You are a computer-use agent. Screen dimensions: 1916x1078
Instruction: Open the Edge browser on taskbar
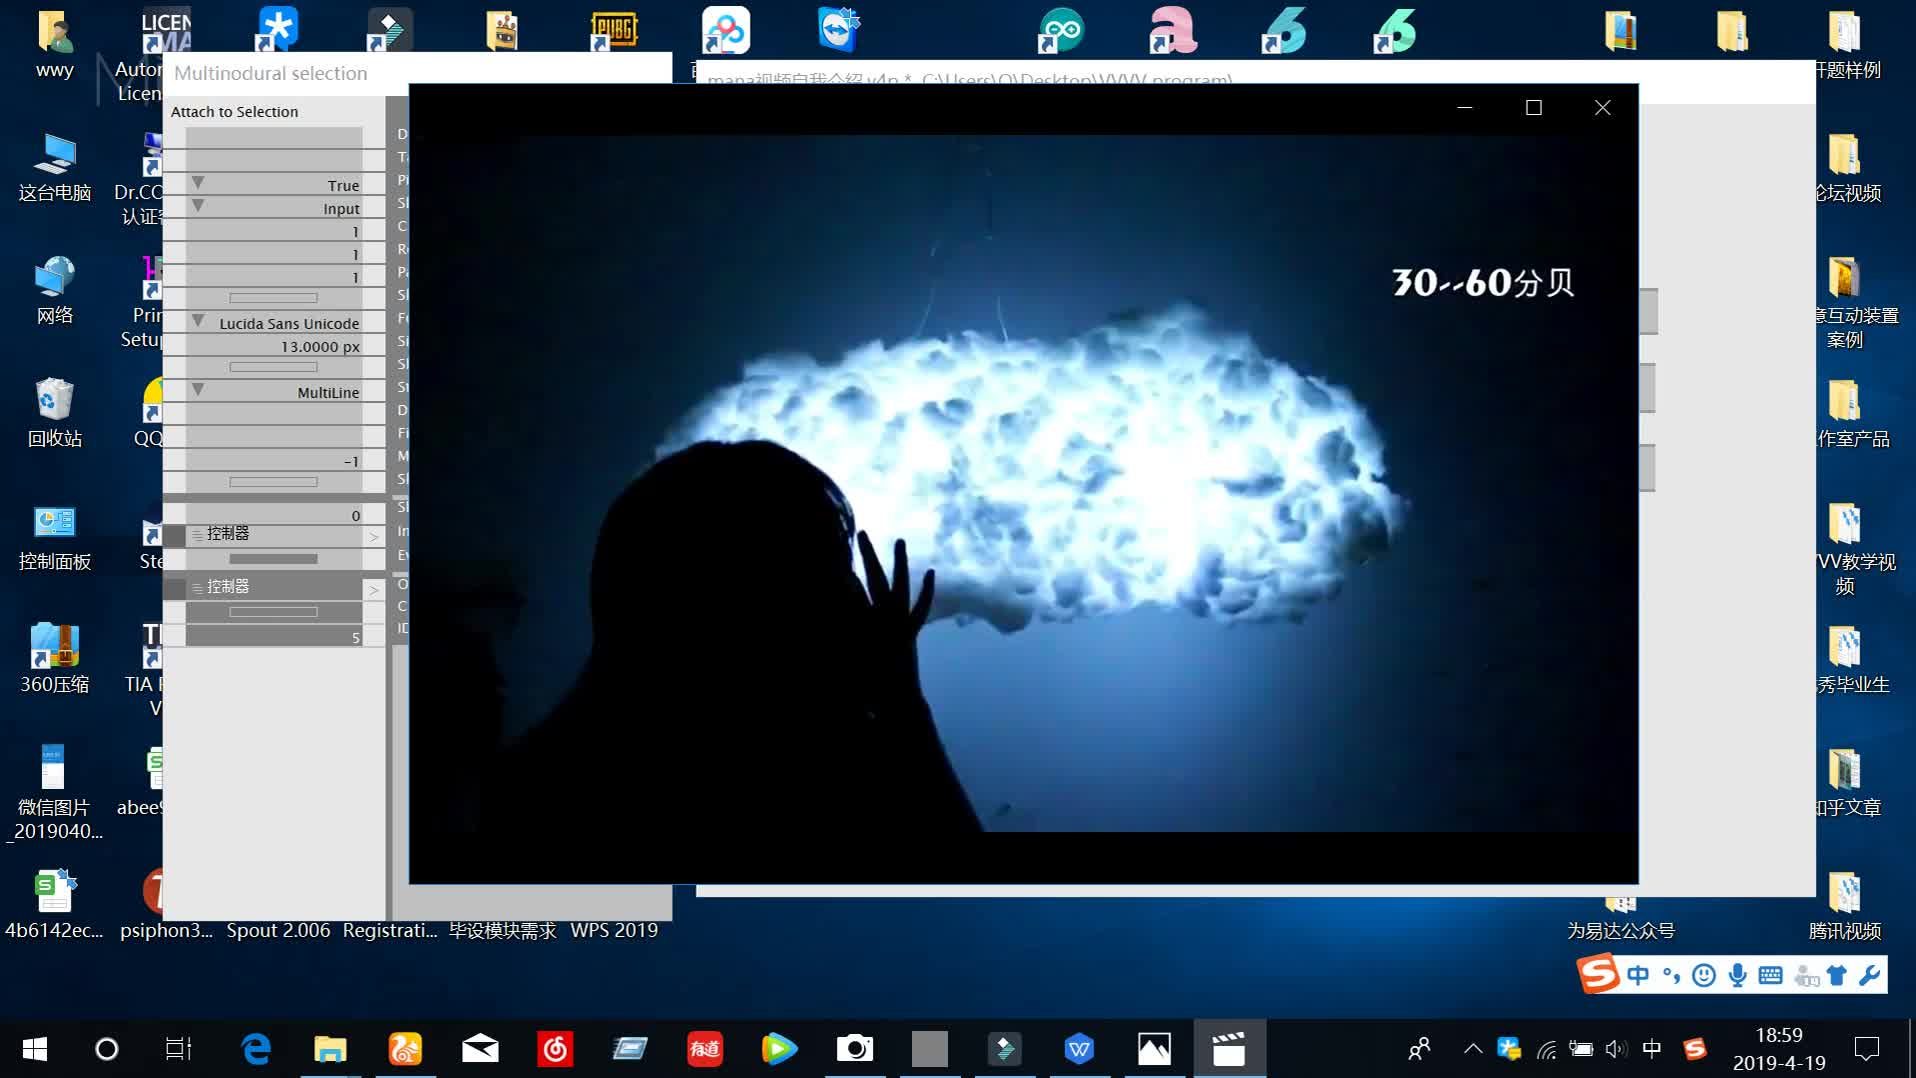(x=256, y=1049)
